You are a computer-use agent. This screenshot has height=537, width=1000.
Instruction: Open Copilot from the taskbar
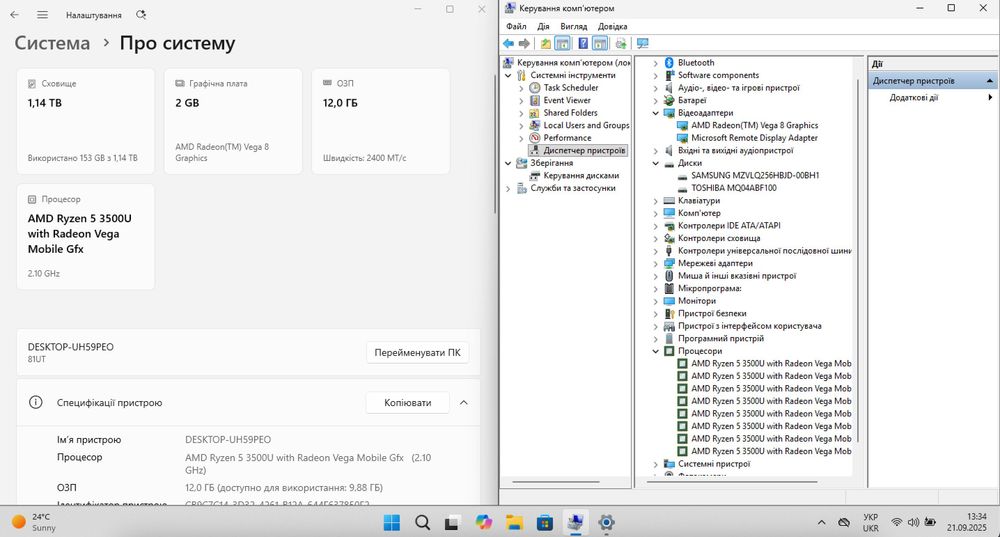483,522
